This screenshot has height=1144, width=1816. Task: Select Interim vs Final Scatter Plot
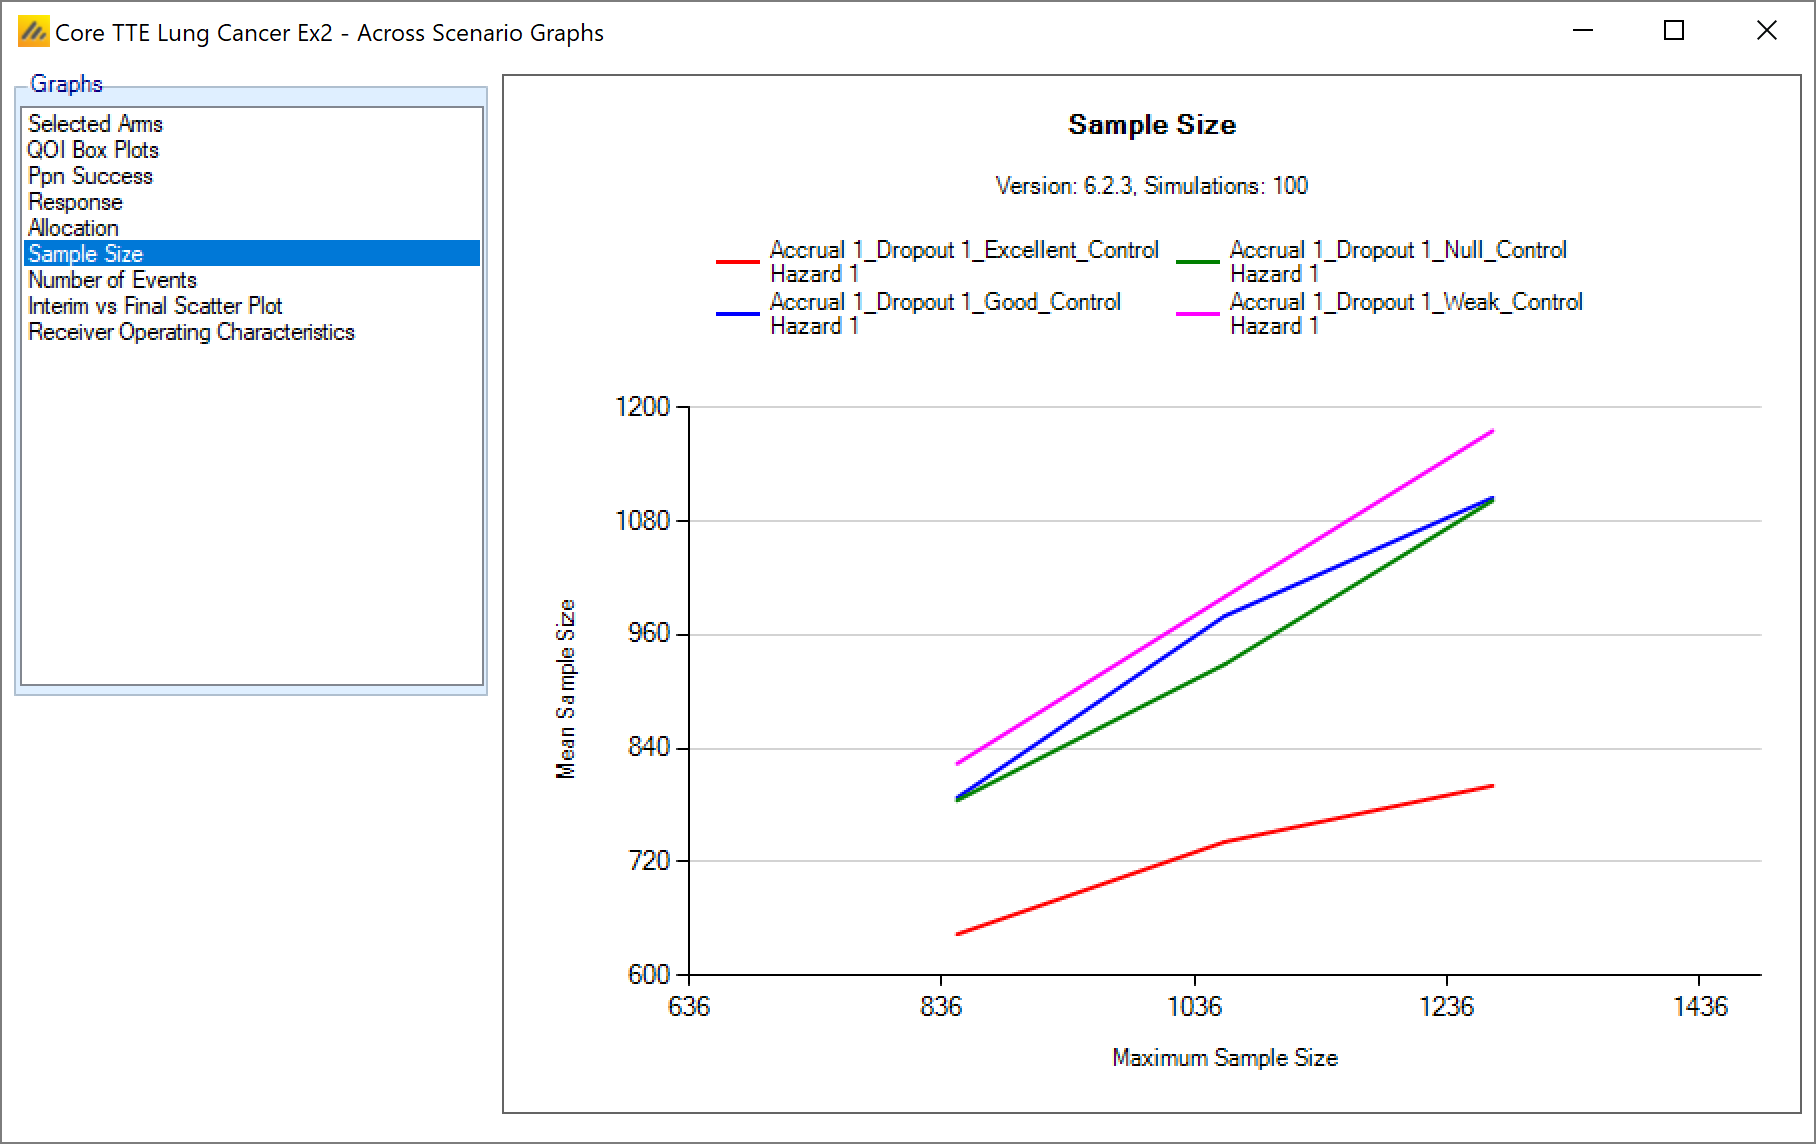(155, 306)
